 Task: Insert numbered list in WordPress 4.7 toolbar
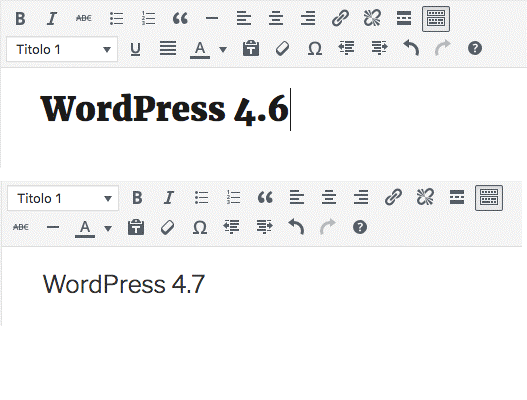233,198
